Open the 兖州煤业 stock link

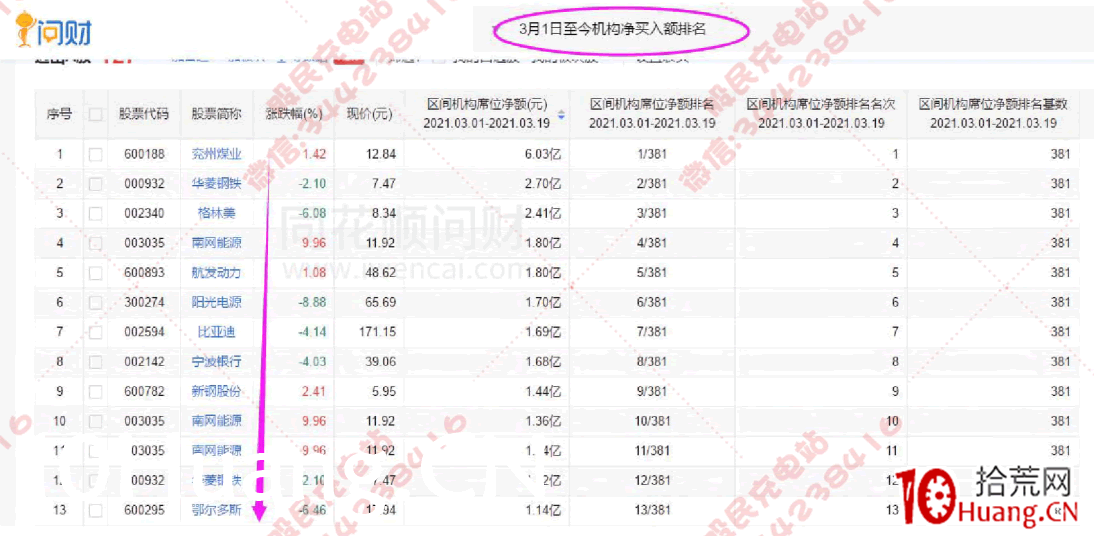[x=216, y=154]
